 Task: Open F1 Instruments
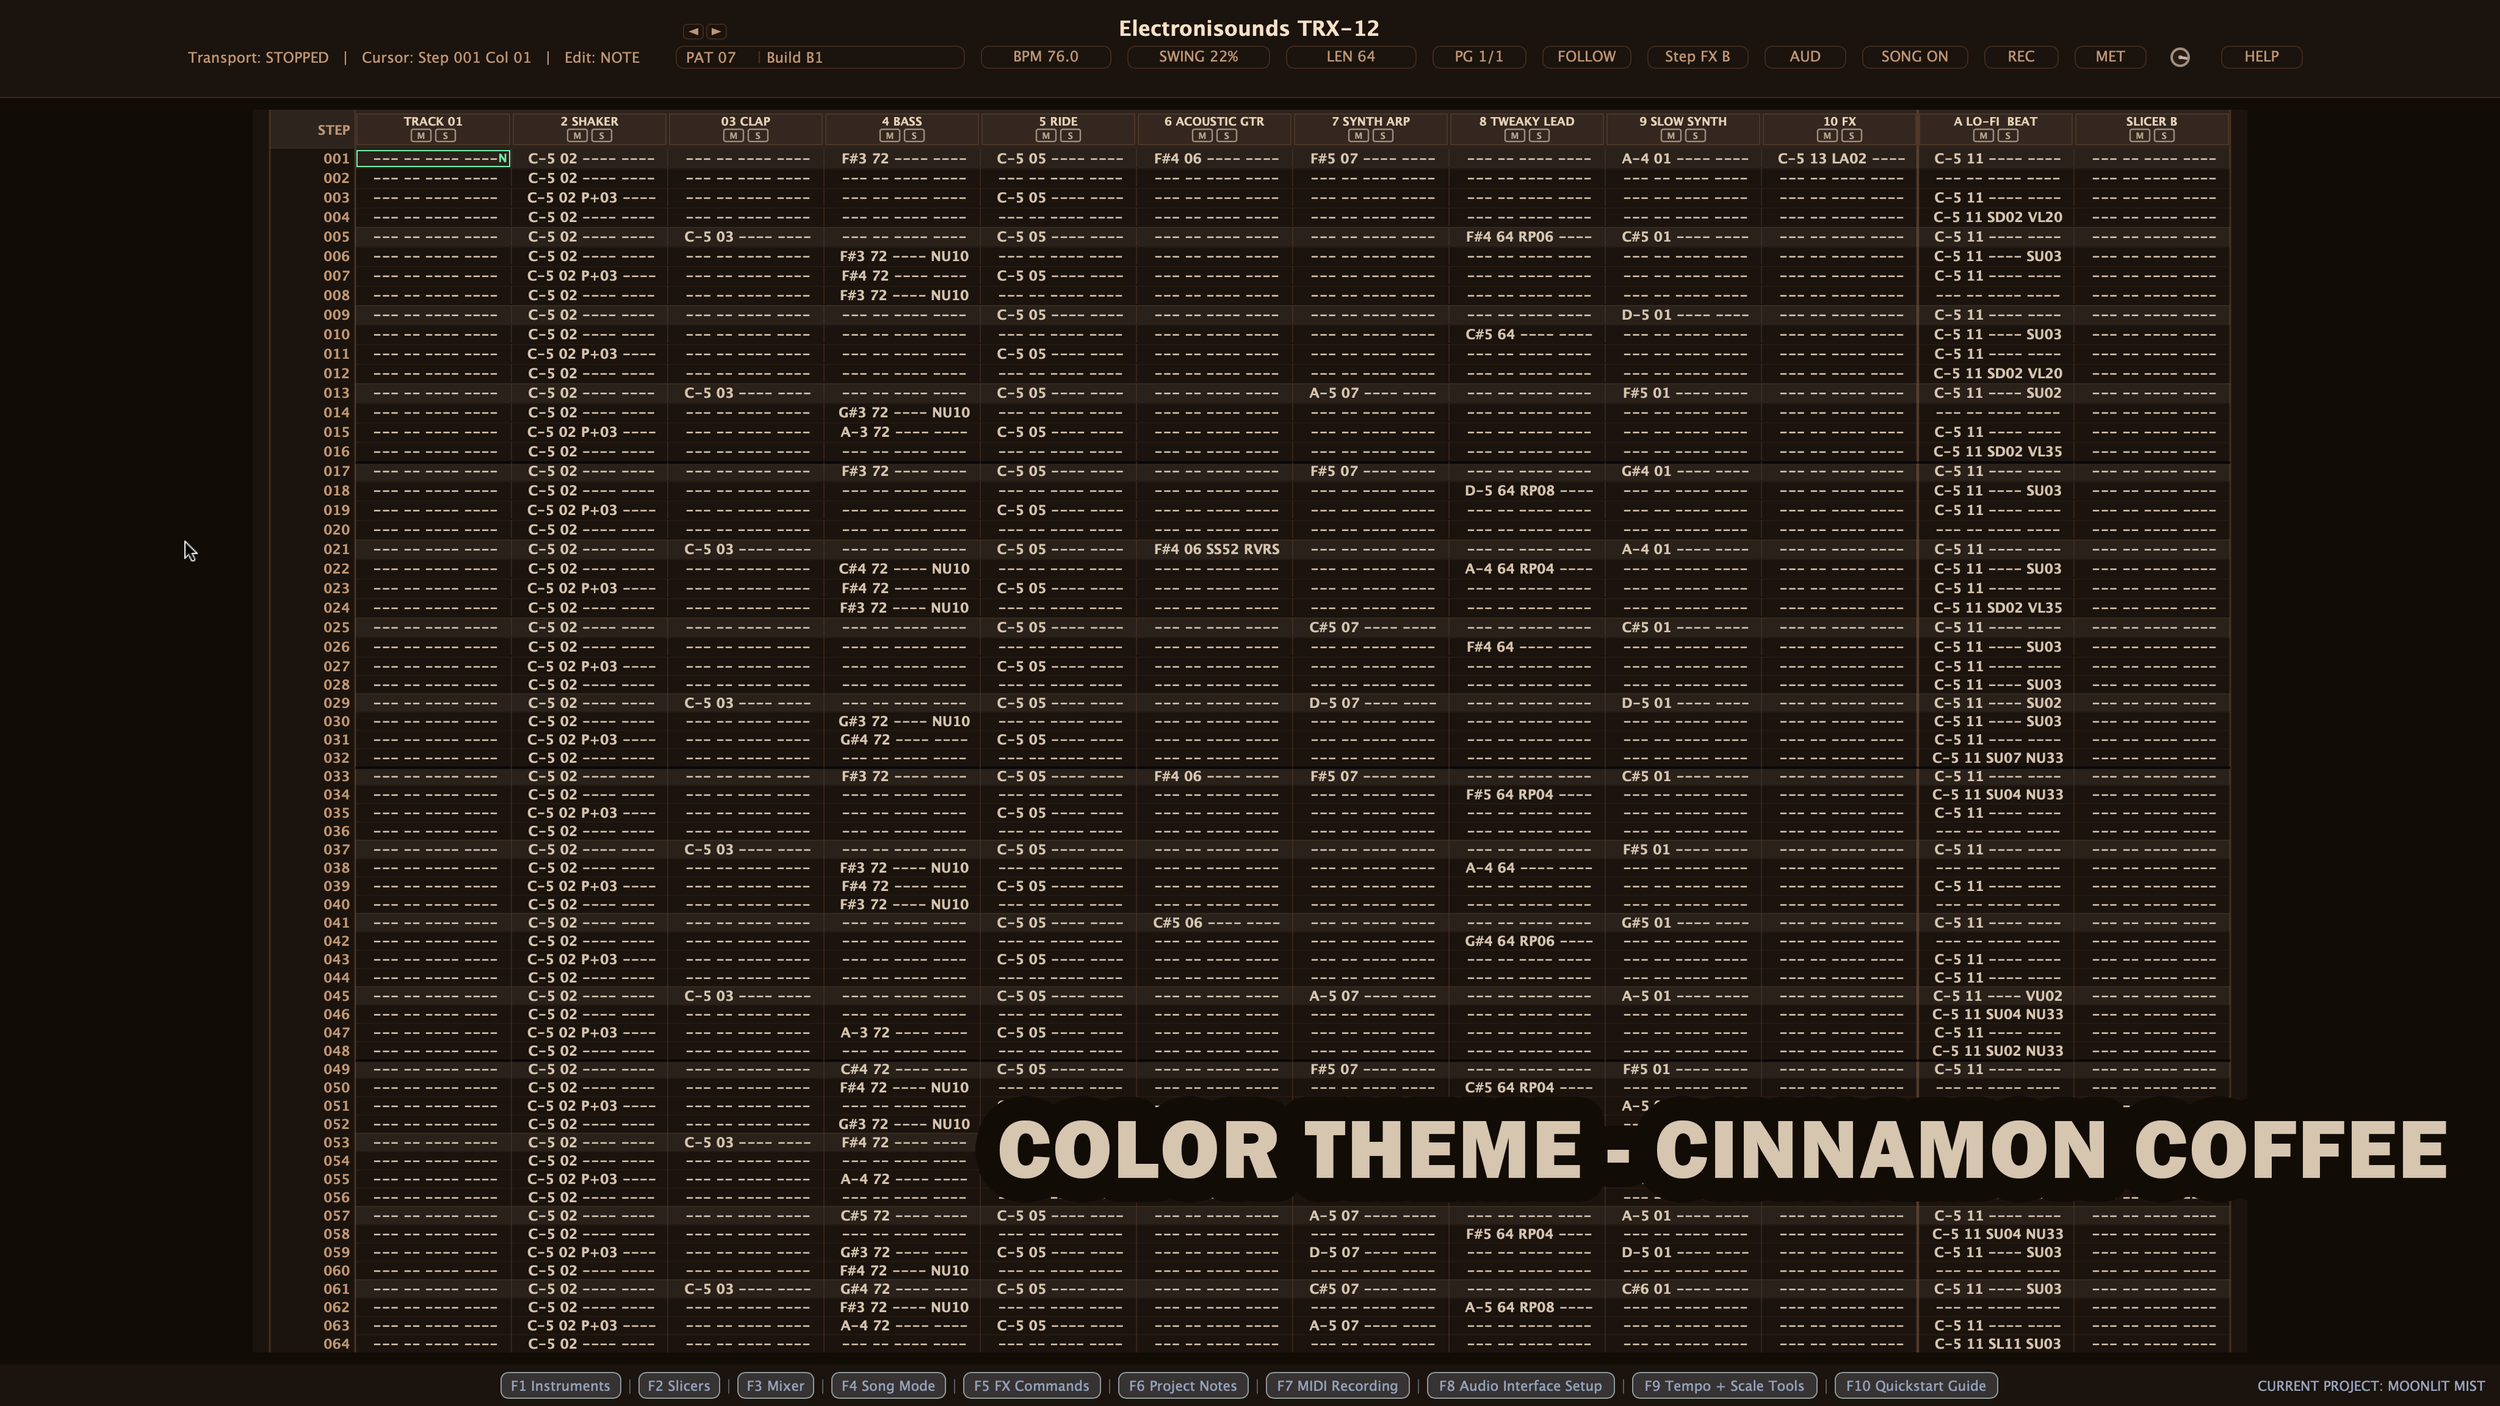[x=560, y=1386]
